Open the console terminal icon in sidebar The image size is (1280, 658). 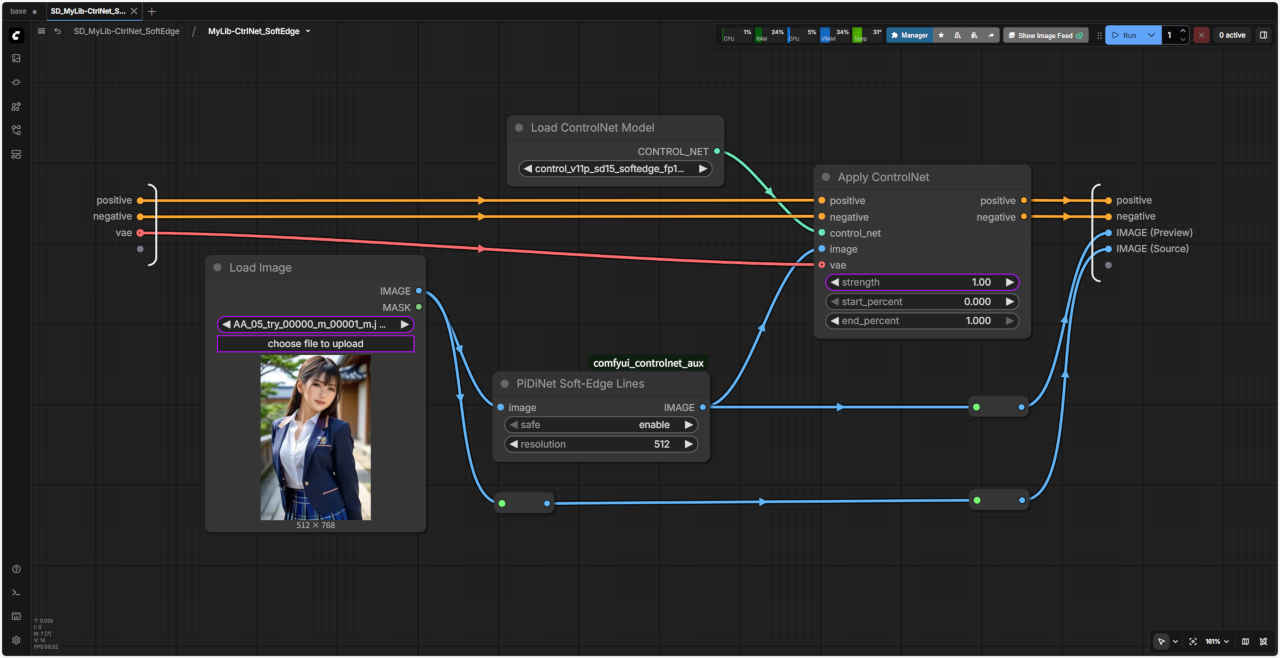16,593
